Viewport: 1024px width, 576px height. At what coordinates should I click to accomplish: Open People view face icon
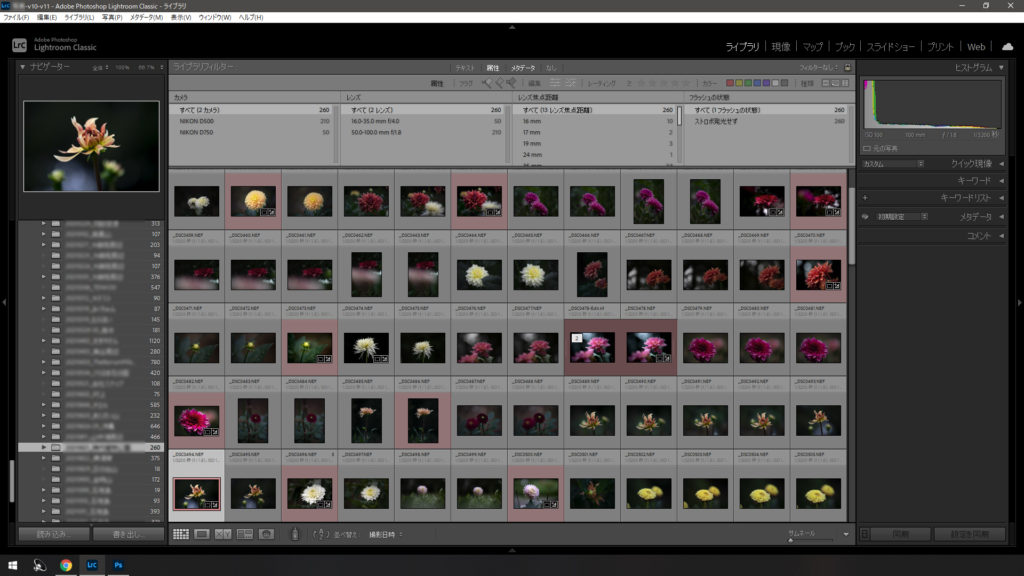(266, 534)
